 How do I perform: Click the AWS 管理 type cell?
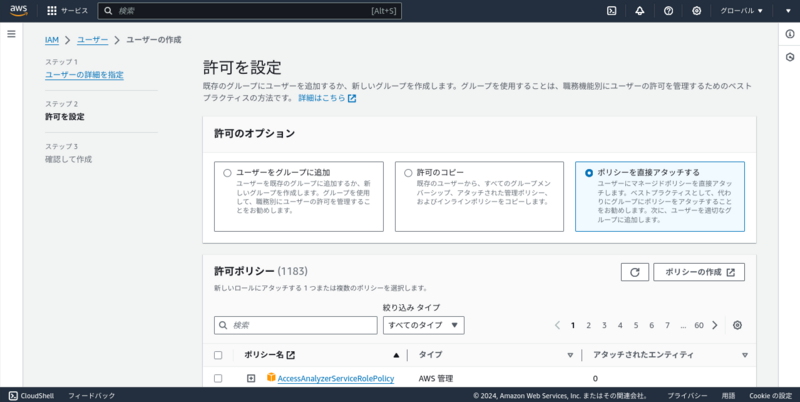[436, 379]
